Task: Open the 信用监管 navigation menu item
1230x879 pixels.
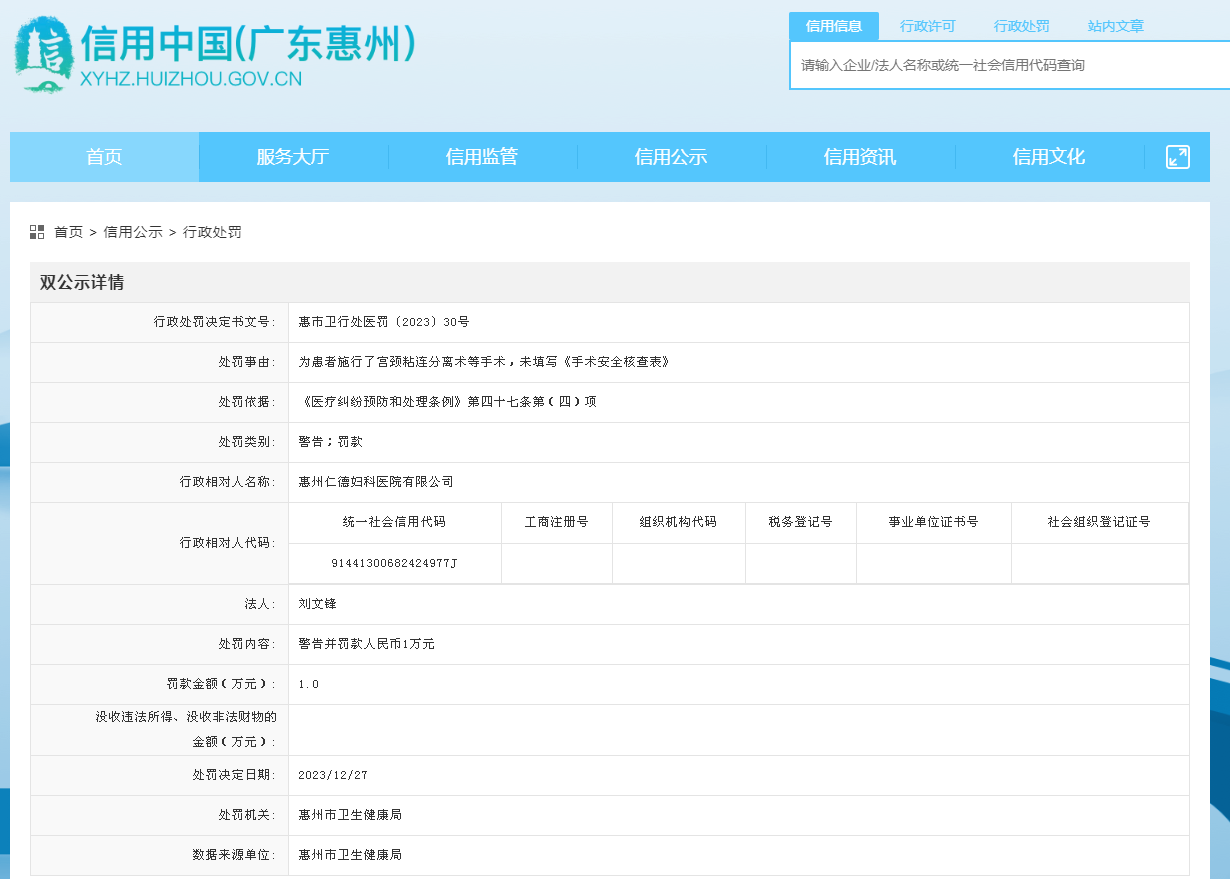Action: tap(482, 157)
